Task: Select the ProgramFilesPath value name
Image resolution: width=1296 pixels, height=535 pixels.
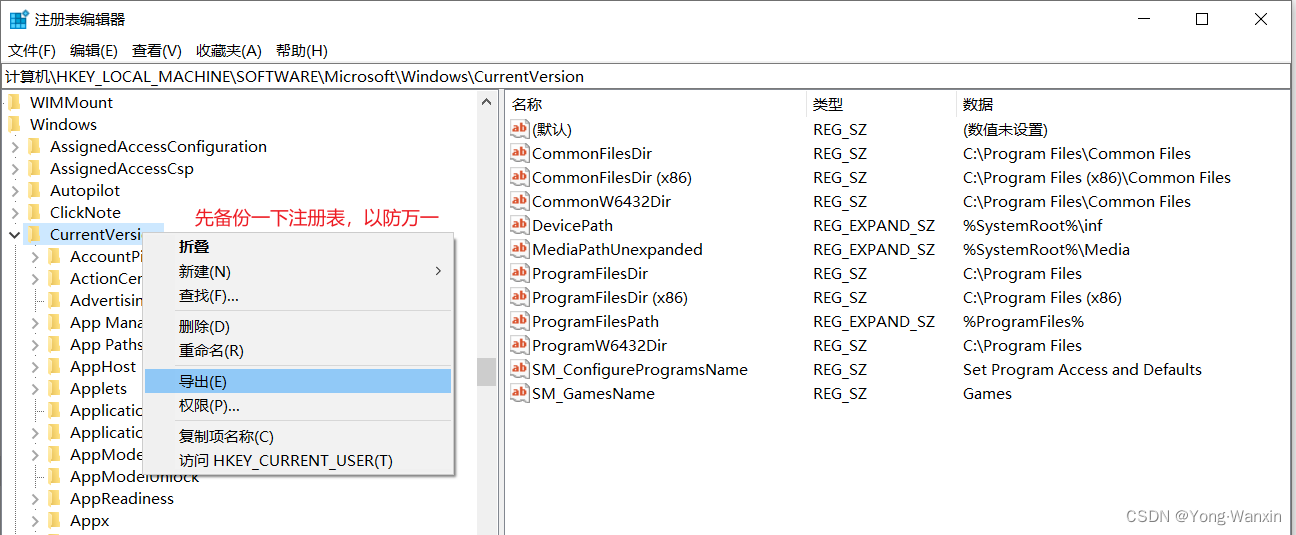Action: click(595, 321)
